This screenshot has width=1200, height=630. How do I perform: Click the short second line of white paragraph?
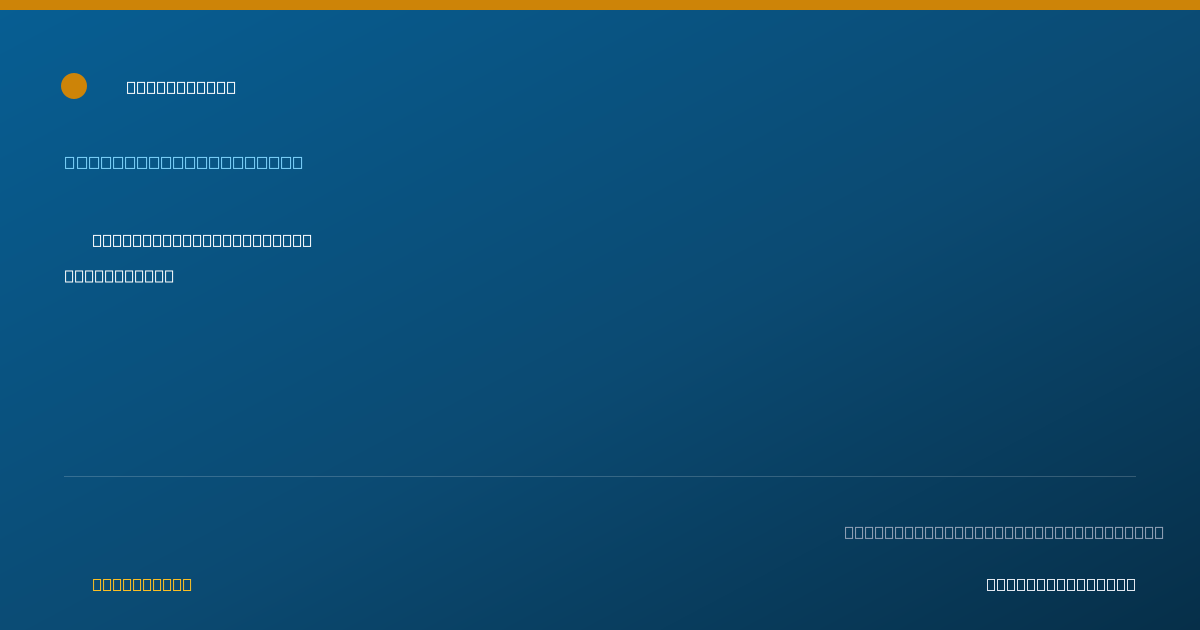pos(119,276)
